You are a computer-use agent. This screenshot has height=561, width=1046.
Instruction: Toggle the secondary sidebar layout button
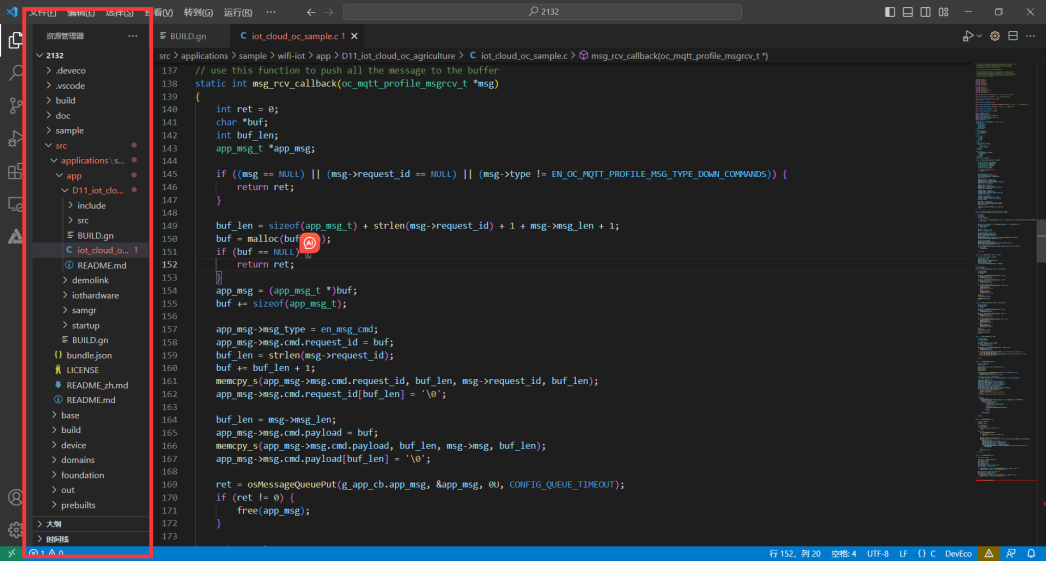(926, 12)
